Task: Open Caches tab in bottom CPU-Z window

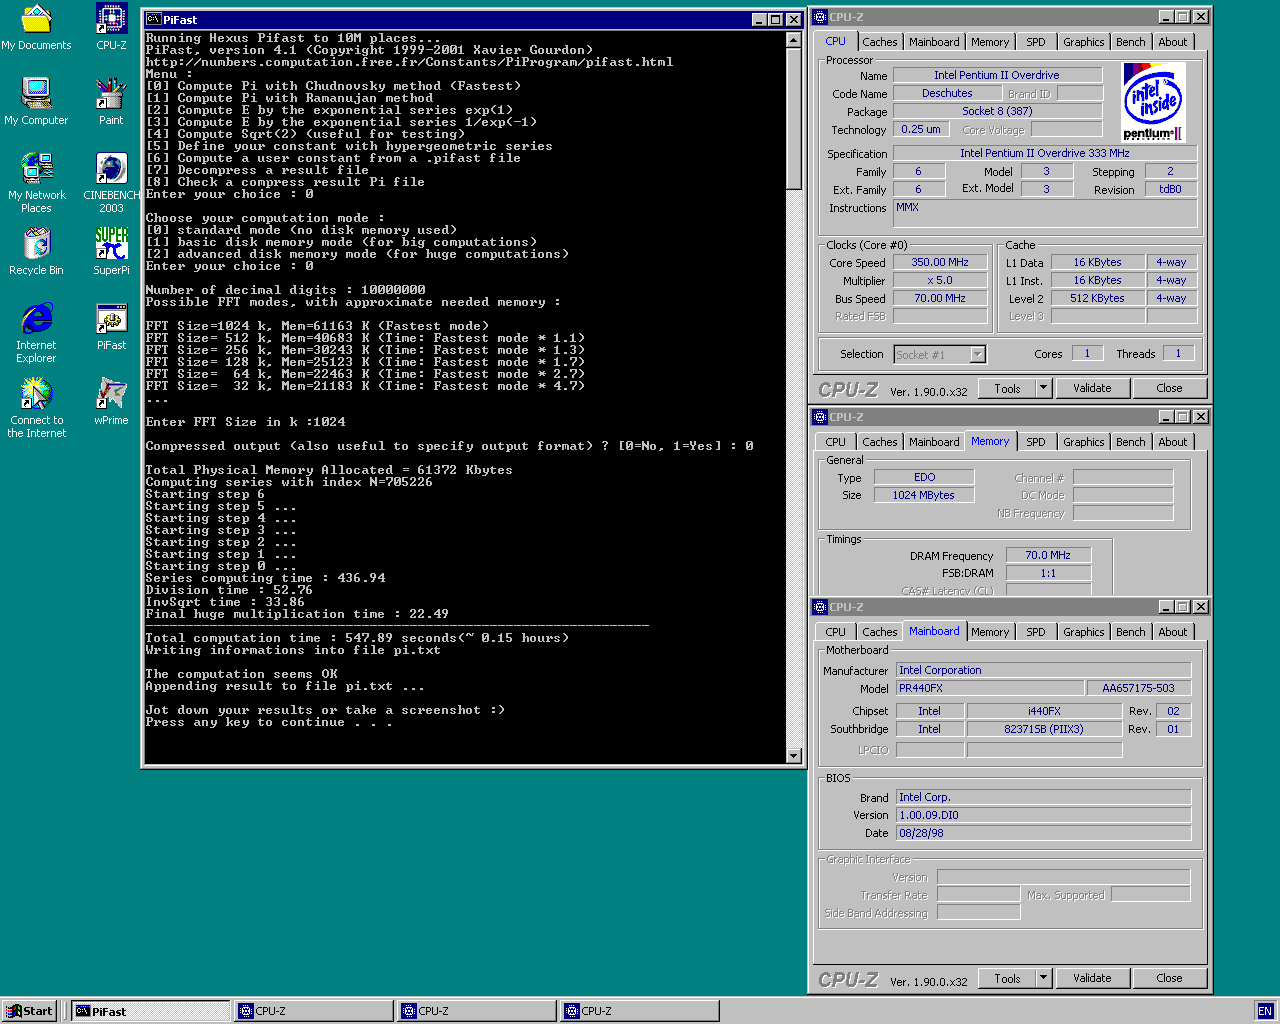Action: [880, 632]
